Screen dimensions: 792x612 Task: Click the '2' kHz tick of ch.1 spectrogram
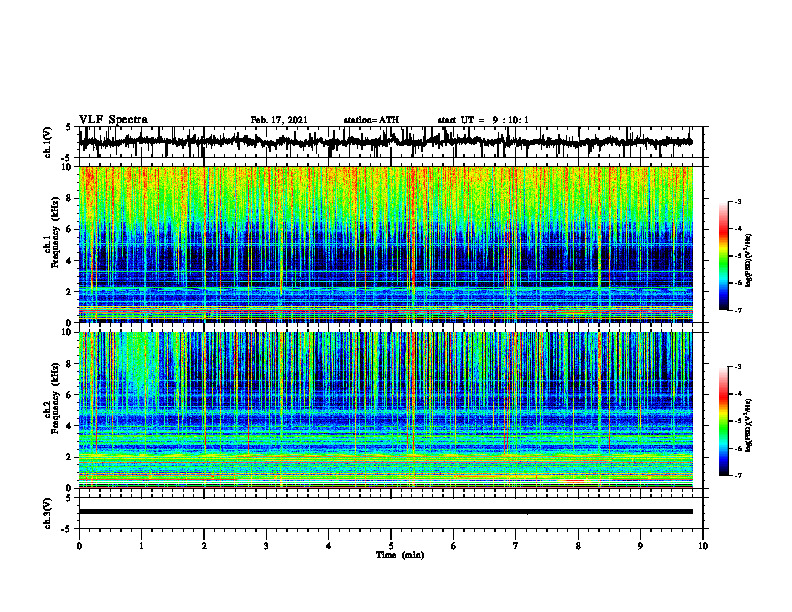click(71, 292)
